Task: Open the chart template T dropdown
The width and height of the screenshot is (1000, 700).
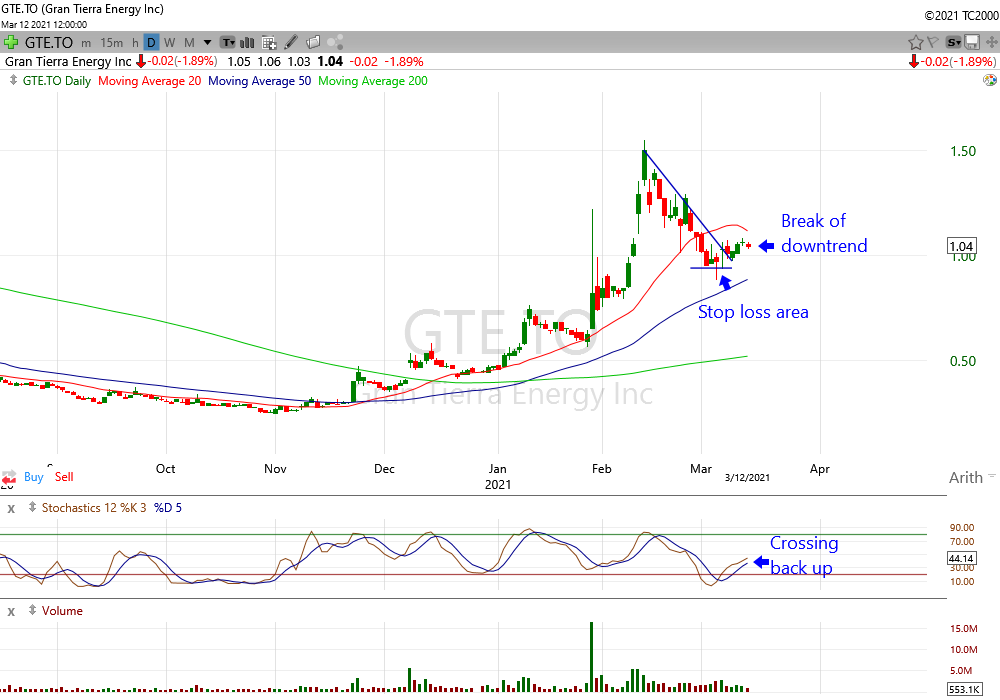Action: tap(228, 43)
